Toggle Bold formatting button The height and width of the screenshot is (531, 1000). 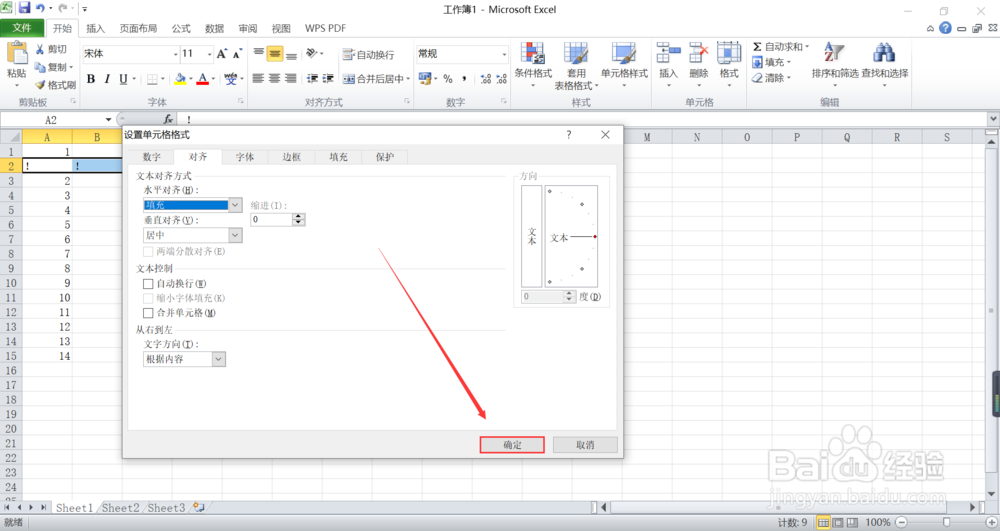[x=91, y=79]
